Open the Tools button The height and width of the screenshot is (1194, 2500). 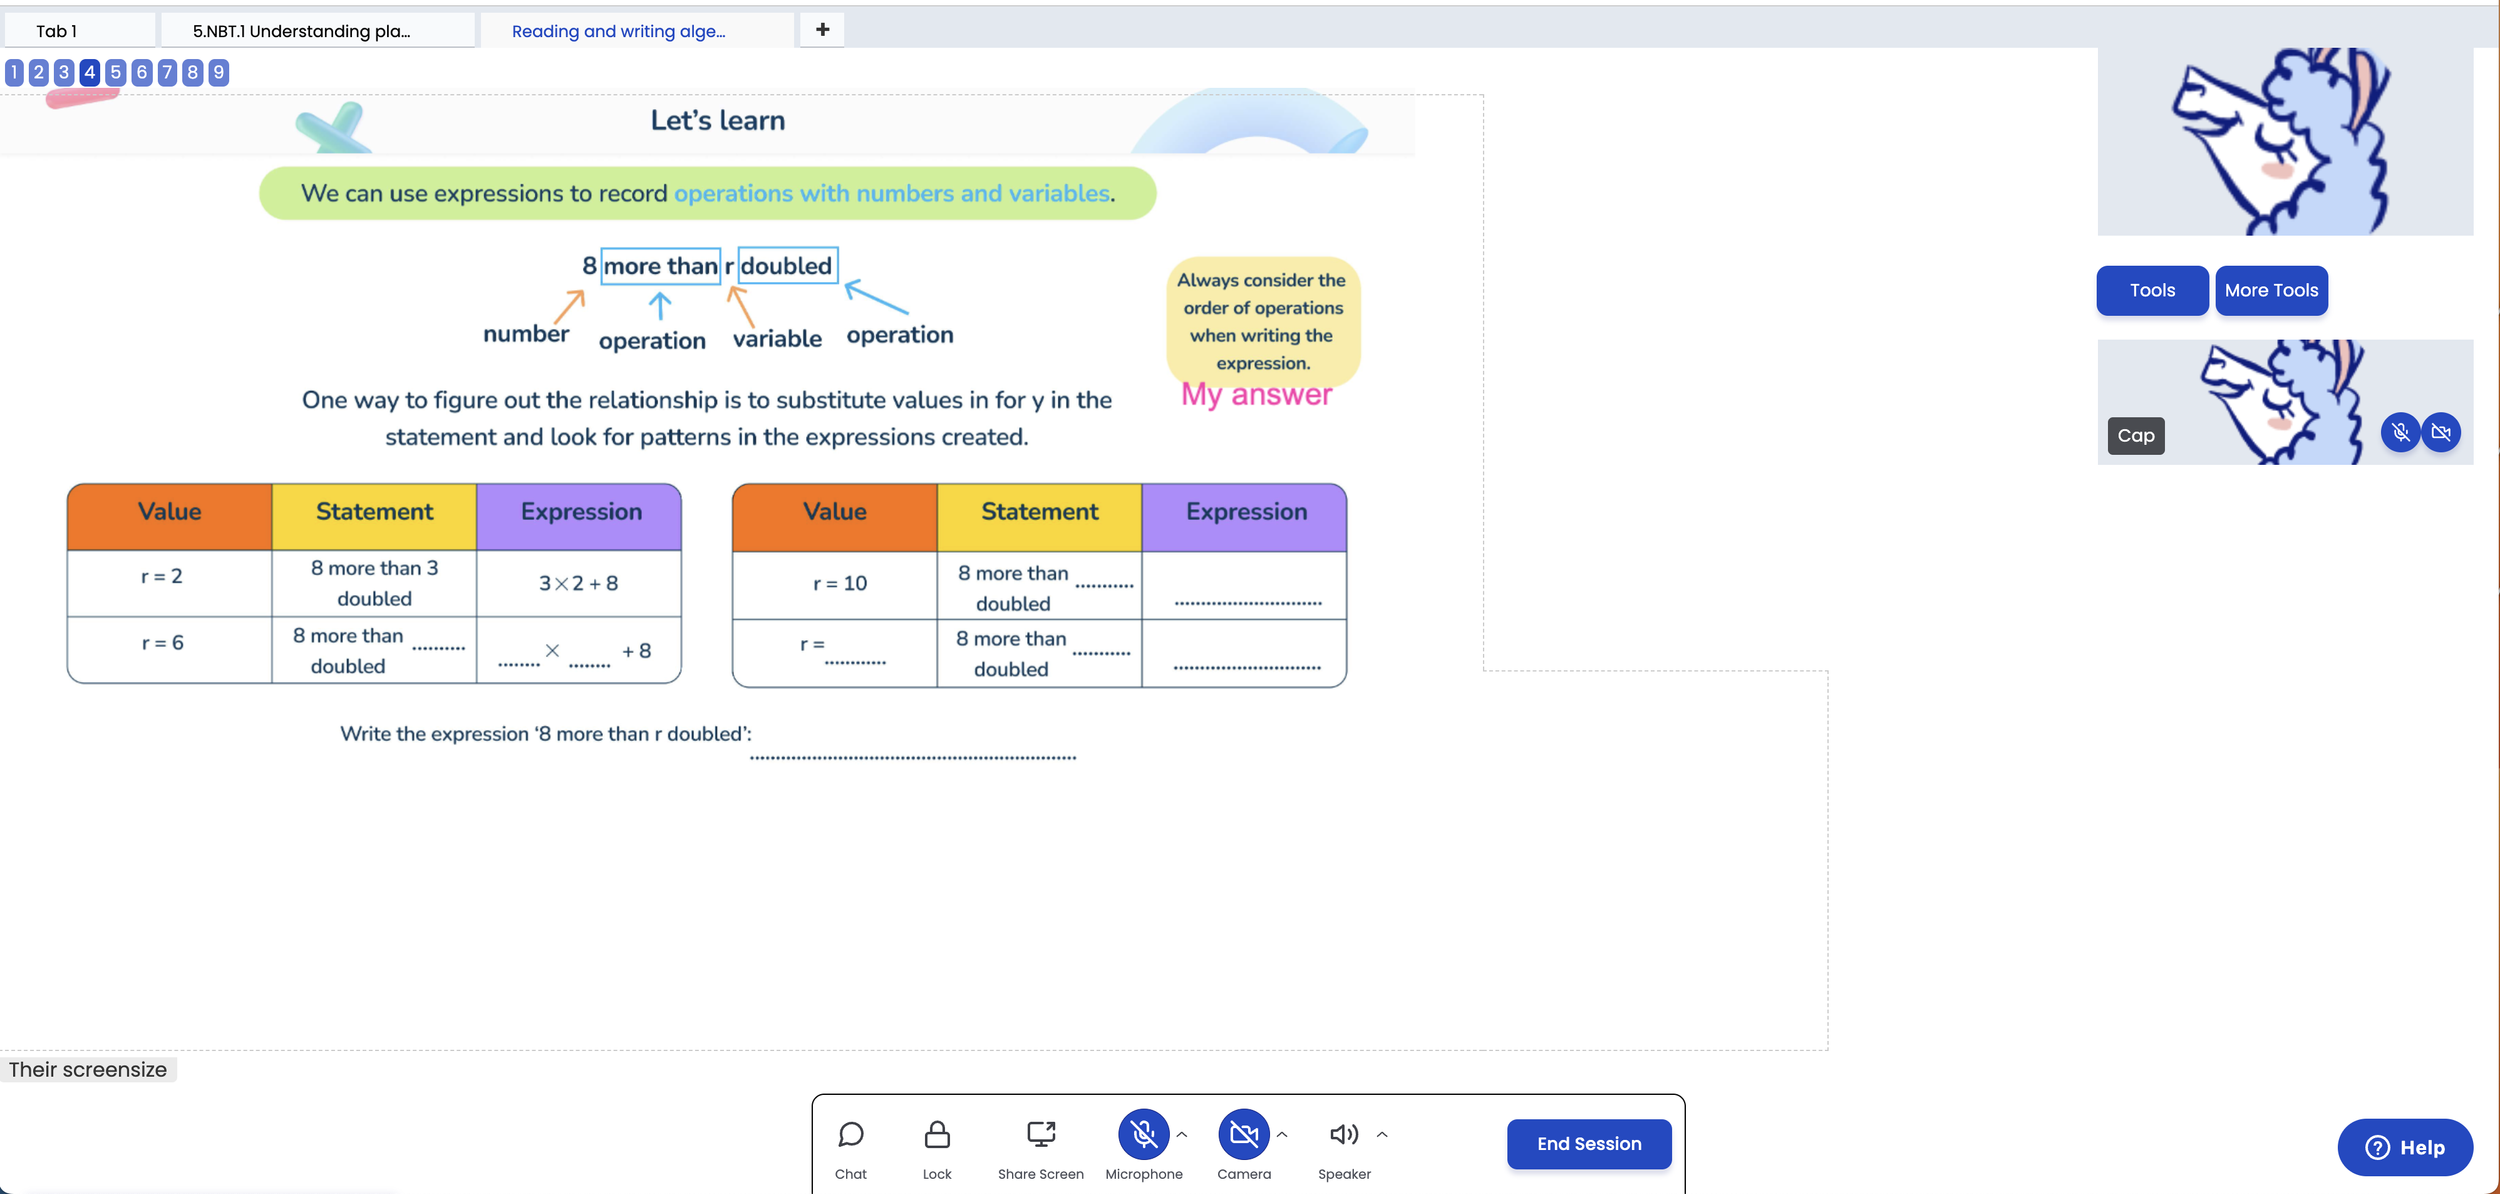tap(2152, 291)
